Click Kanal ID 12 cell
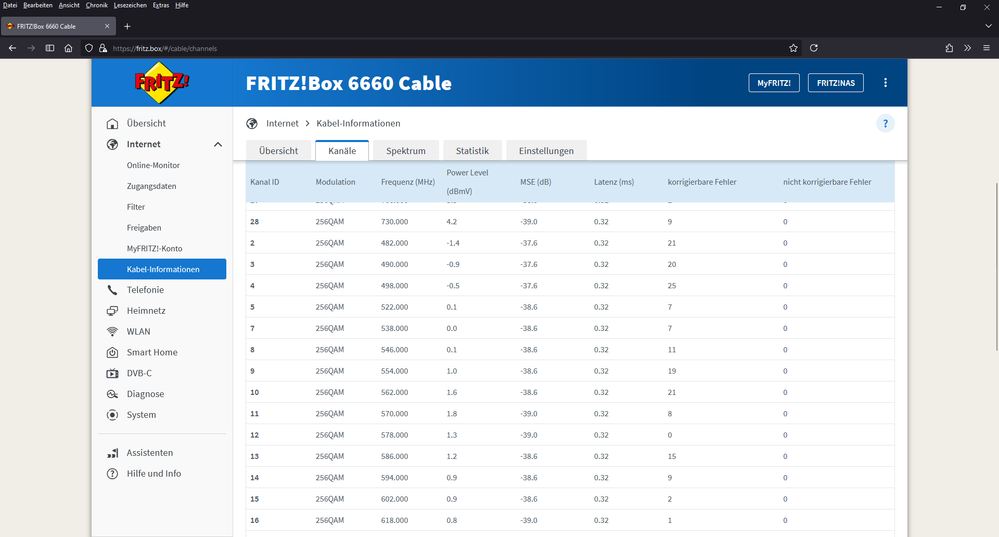This screenshot has width=999, height=537. (255, 435)
